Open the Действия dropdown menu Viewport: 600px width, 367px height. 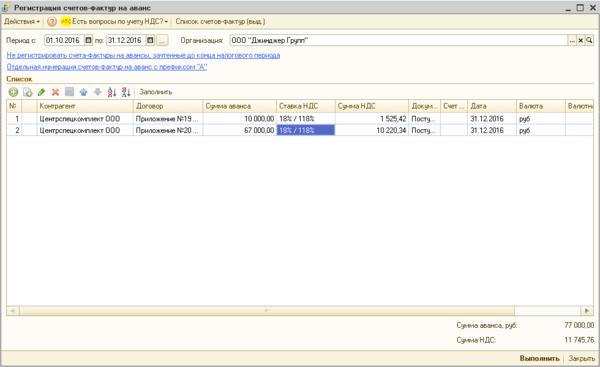click(22, 21)
